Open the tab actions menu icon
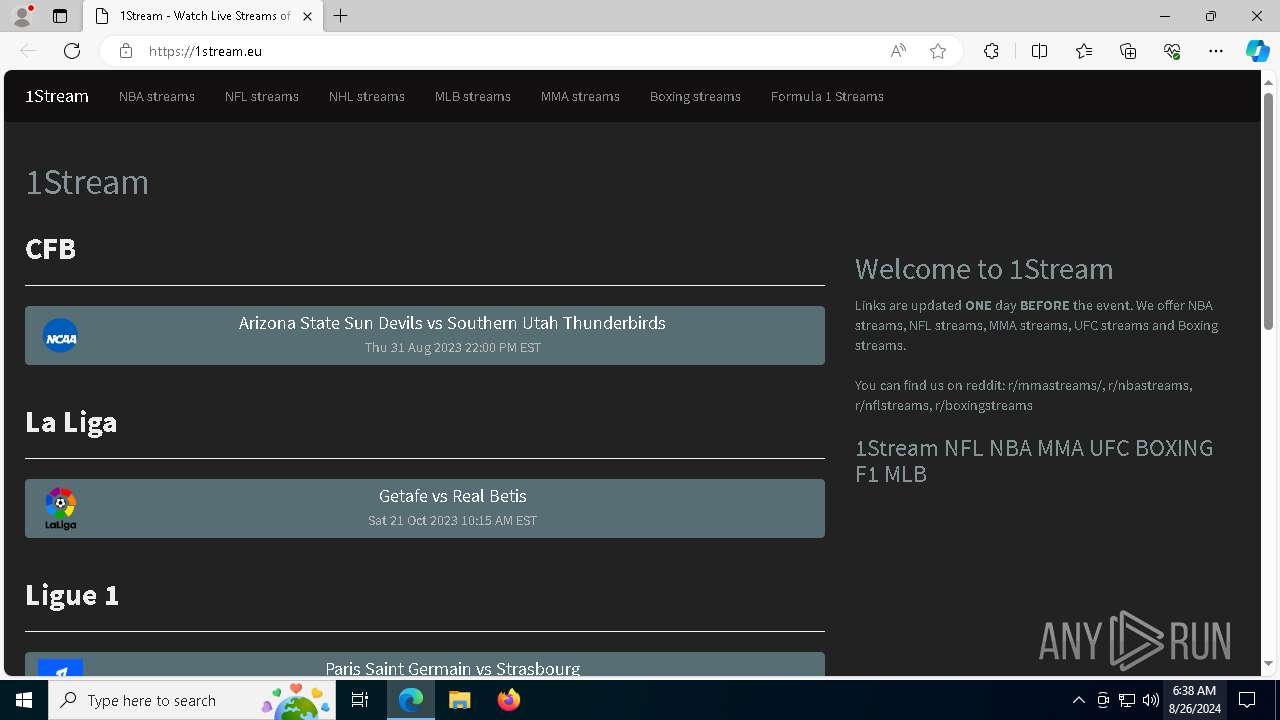 click(x=60, y=16)
